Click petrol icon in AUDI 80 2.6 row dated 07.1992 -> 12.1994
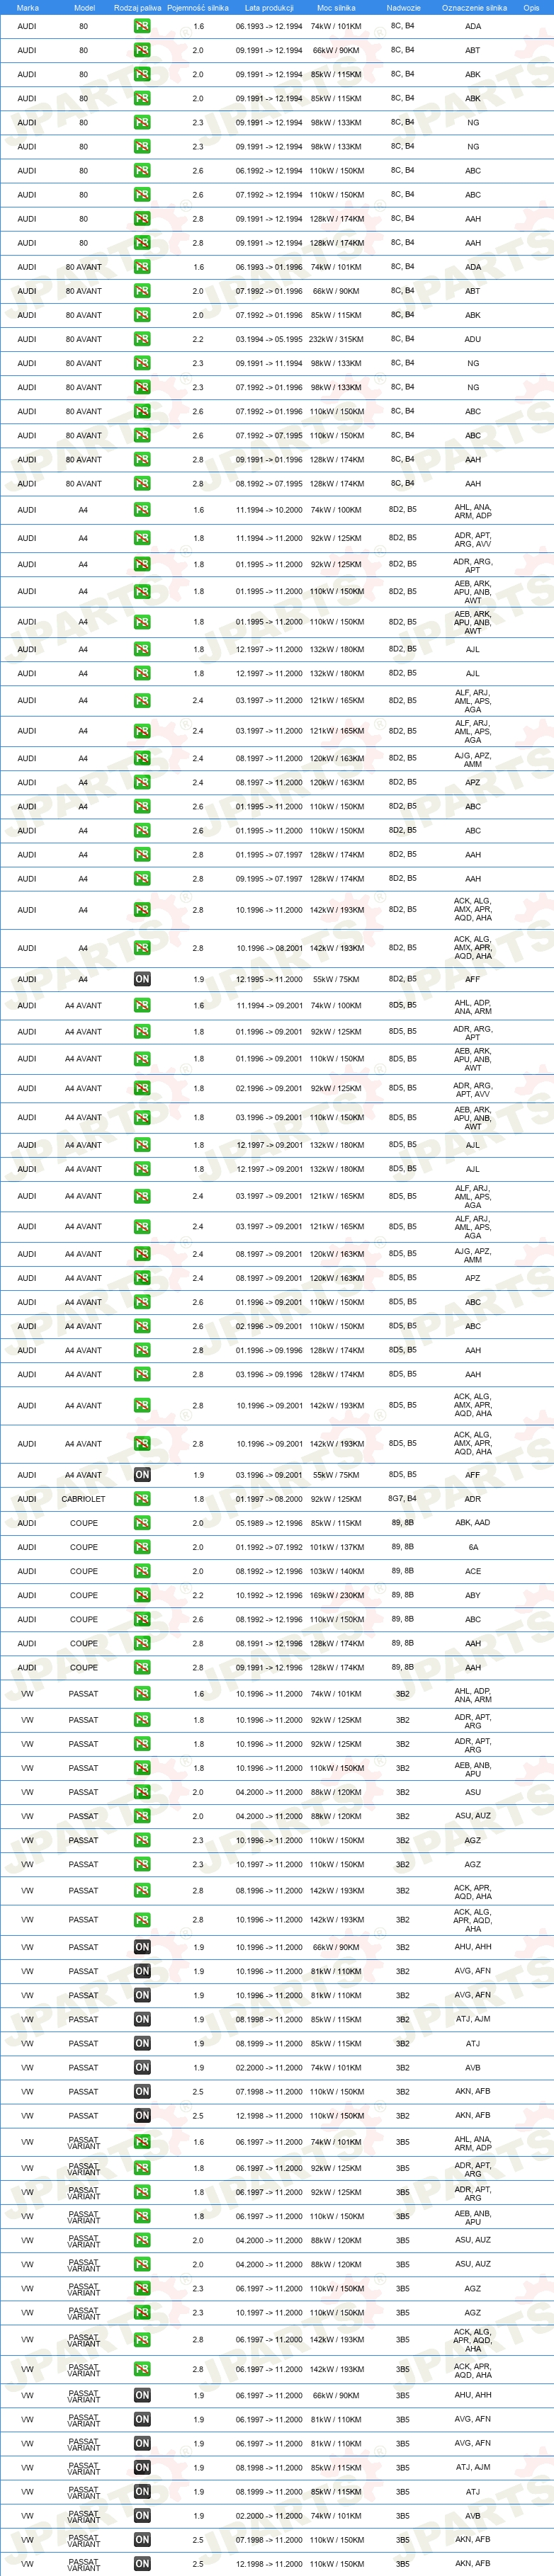 pyautogui.click(x=142, y=195)
